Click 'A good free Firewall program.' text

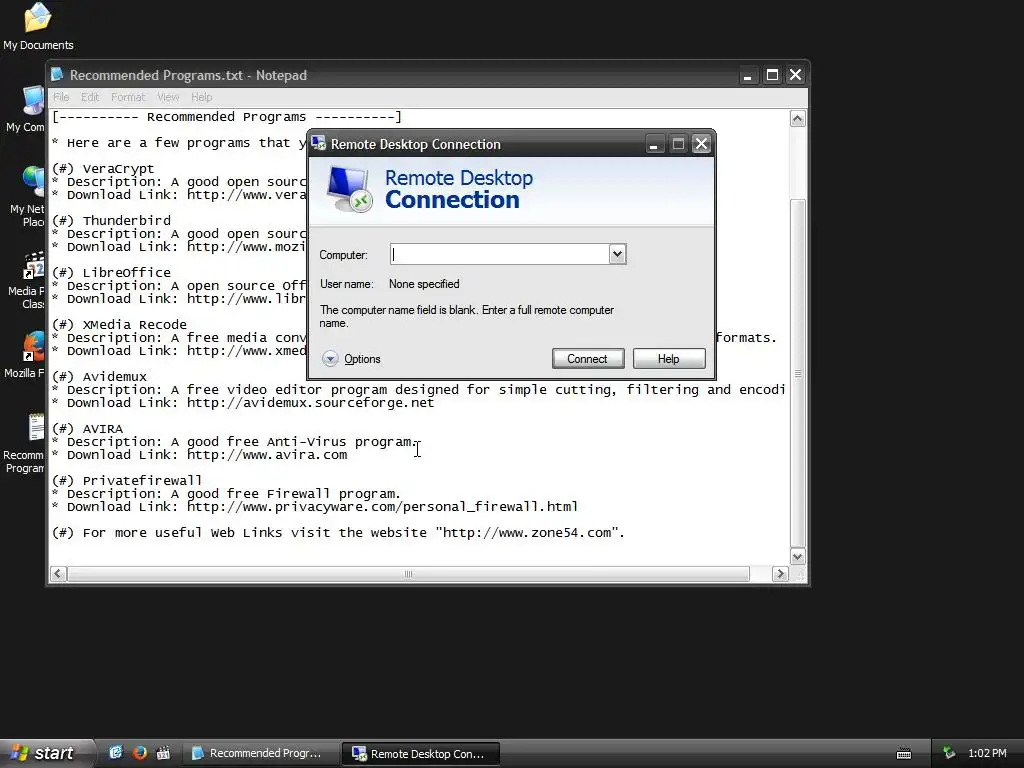(x=286, y=494)
